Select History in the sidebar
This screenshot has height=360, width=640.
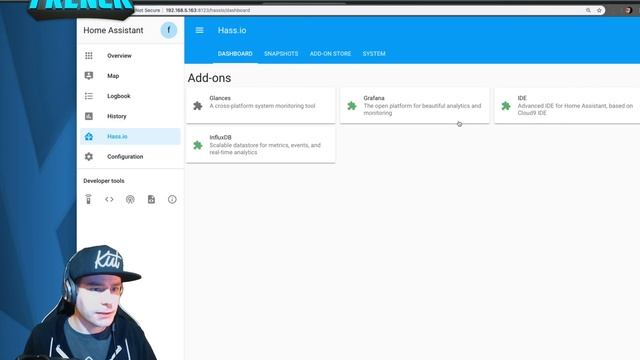tap(130, 116)
